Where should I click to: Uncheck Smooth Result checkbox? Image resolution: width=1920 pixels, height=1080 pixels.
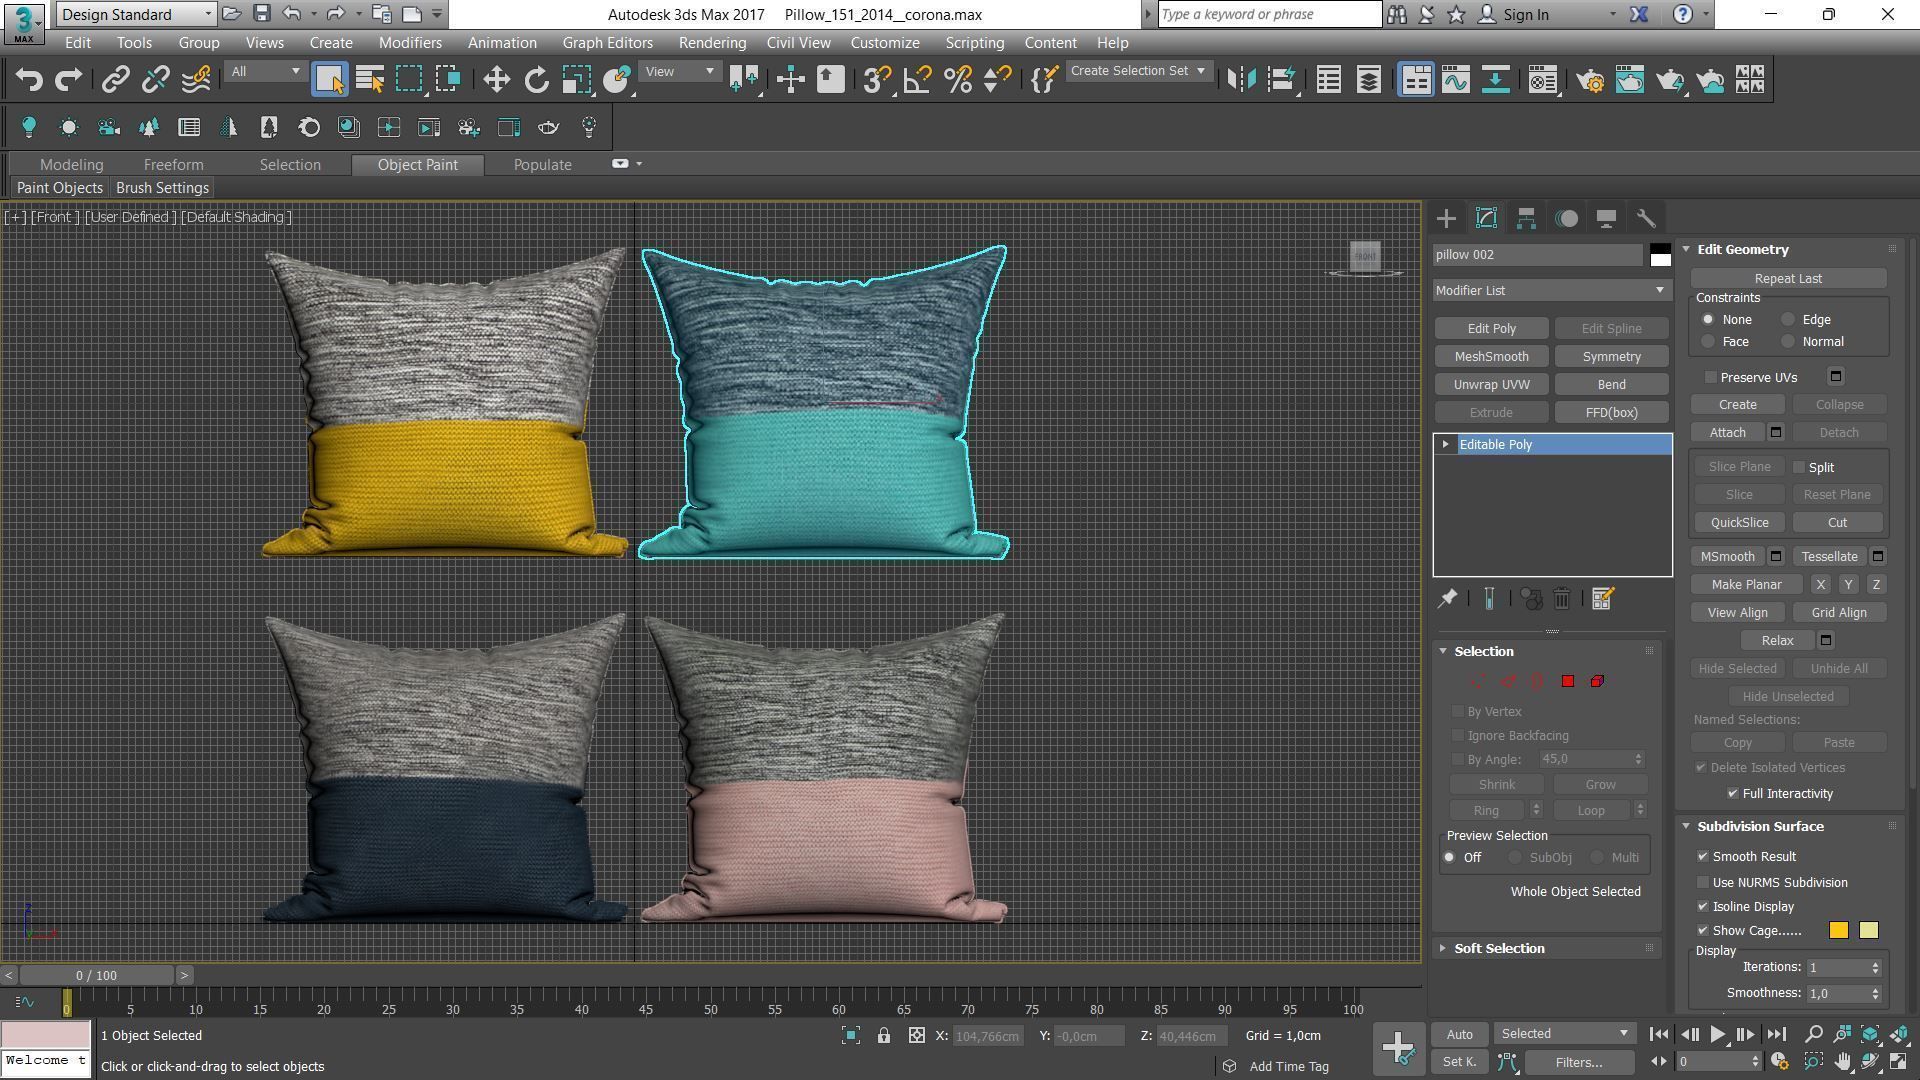1703,857
